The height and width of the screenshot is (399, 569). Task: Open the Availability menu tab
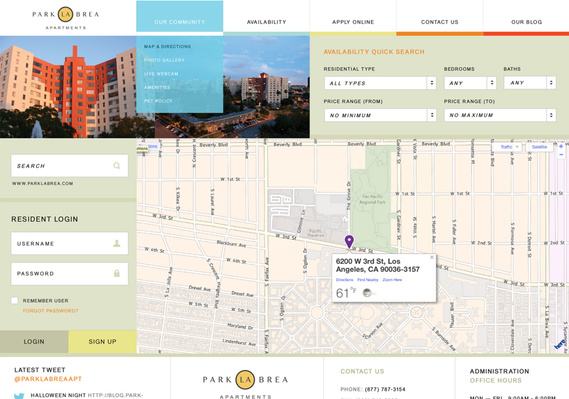266,22
